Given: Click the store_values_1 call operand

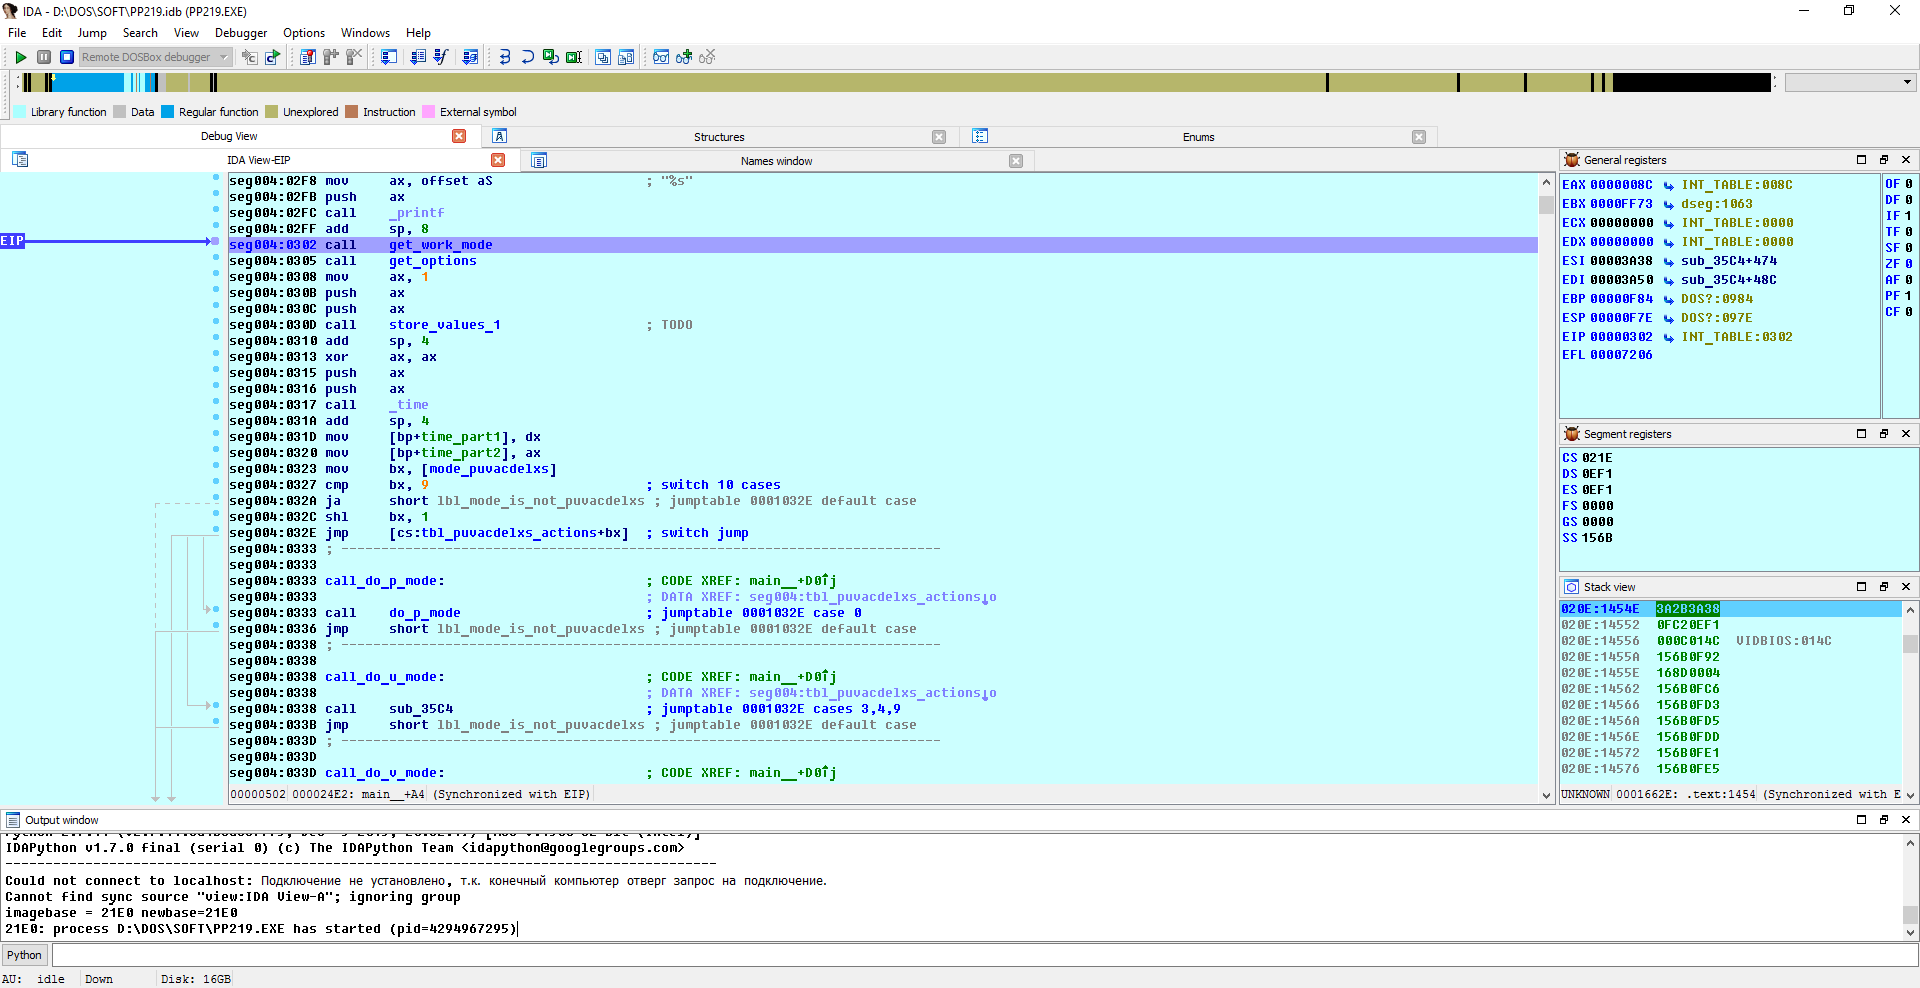Looking at the screenshot, I should click(x=445, y=325).
